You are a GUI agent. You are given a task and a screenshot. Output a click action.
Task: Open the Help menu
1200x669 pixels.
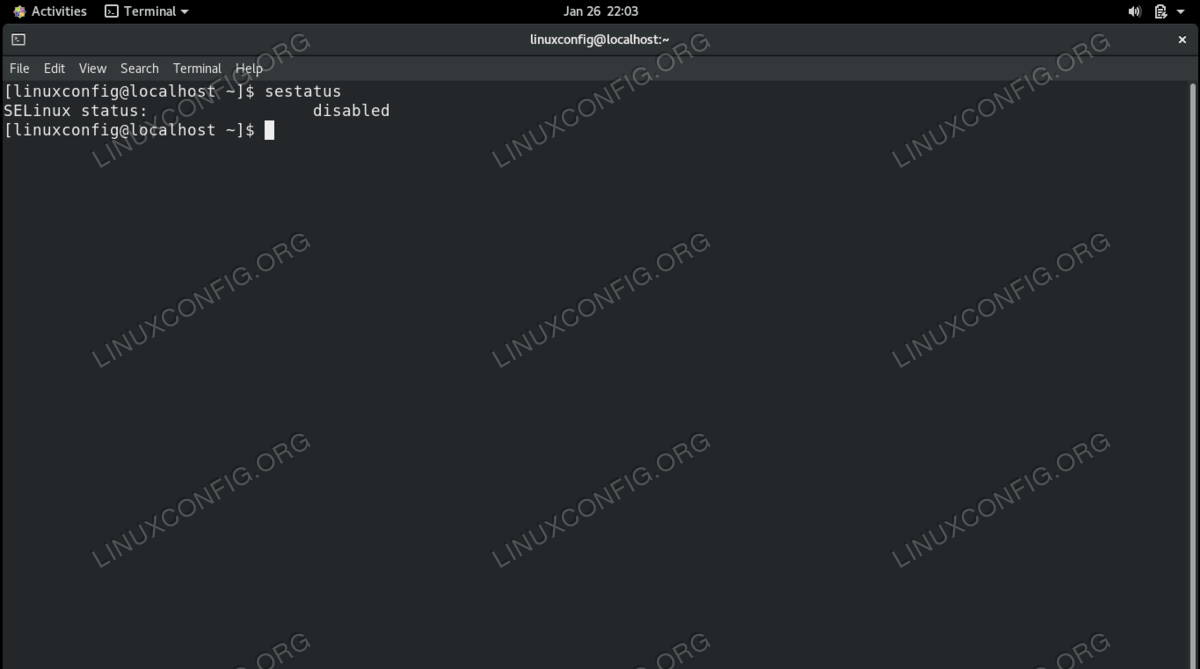(x=249, y=68)
